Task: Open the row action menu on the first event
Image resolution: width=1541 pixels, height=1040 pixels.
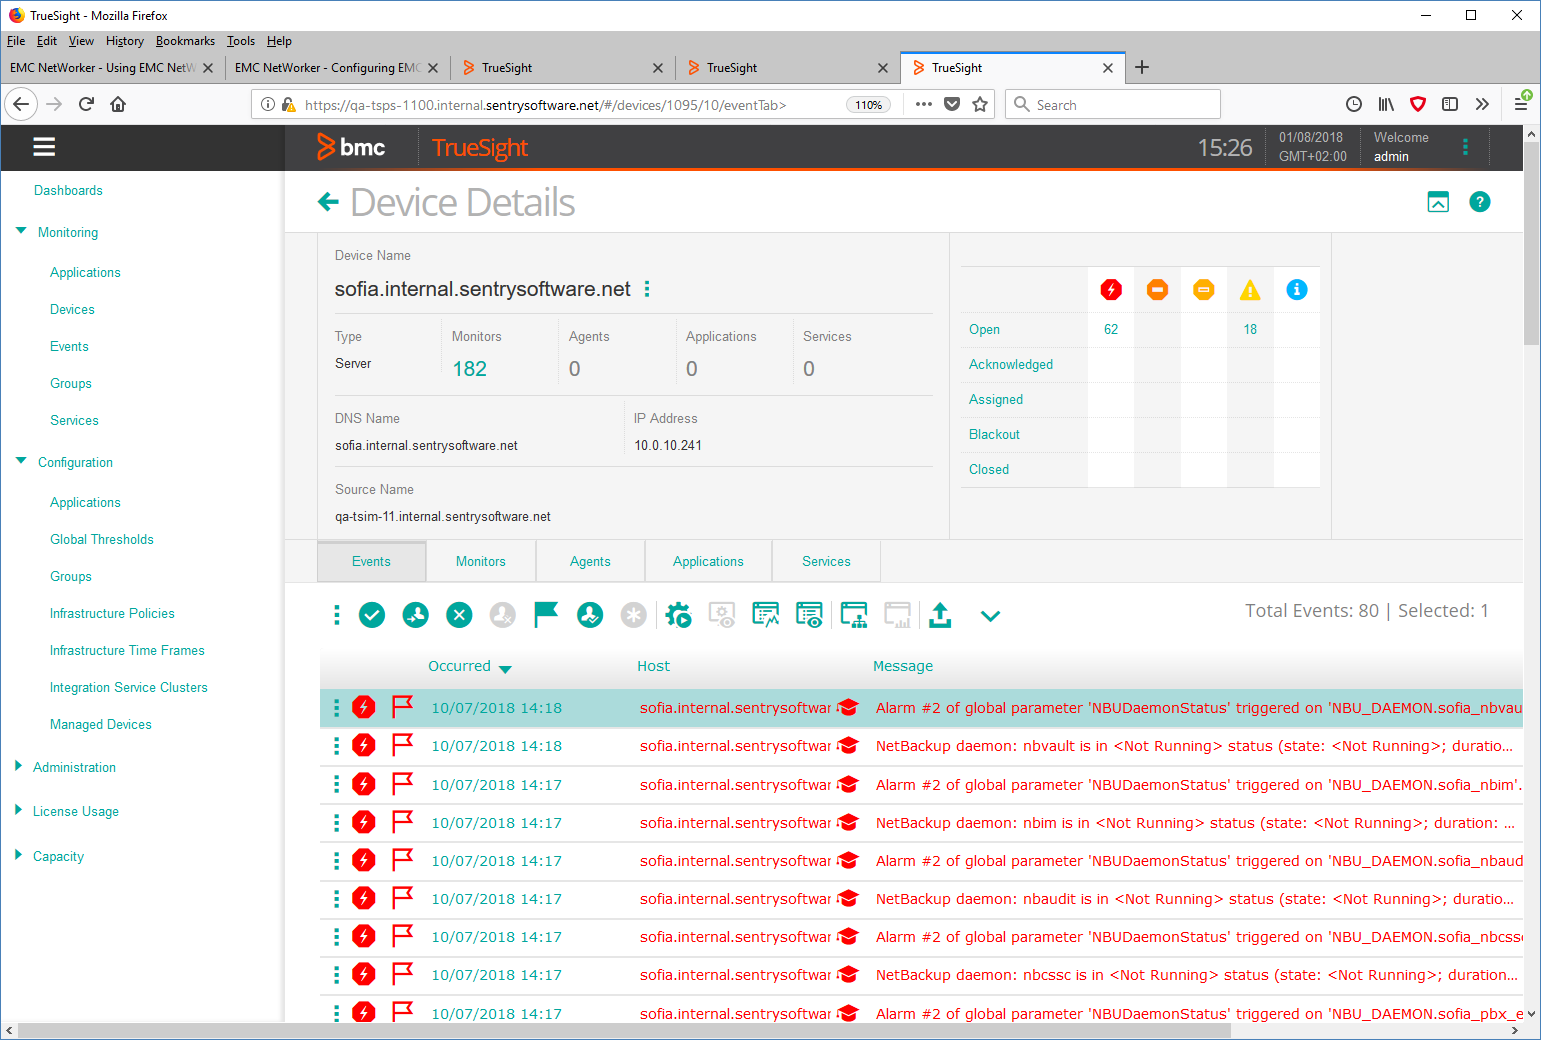Action: (x=336, y=707)
